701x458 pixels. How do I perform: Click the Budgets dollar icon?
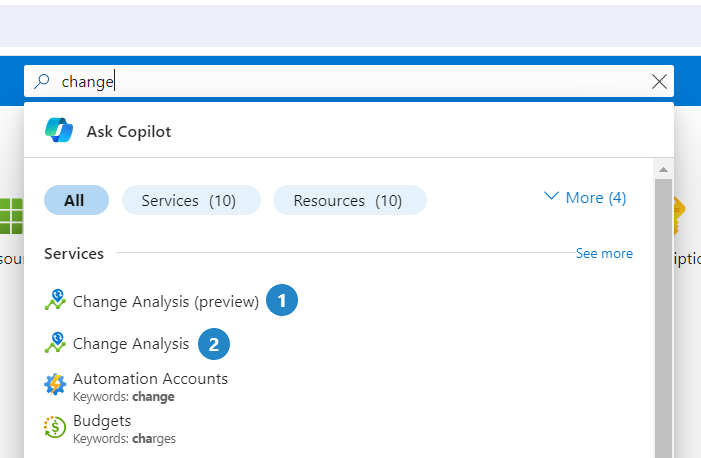coord(55,427)
